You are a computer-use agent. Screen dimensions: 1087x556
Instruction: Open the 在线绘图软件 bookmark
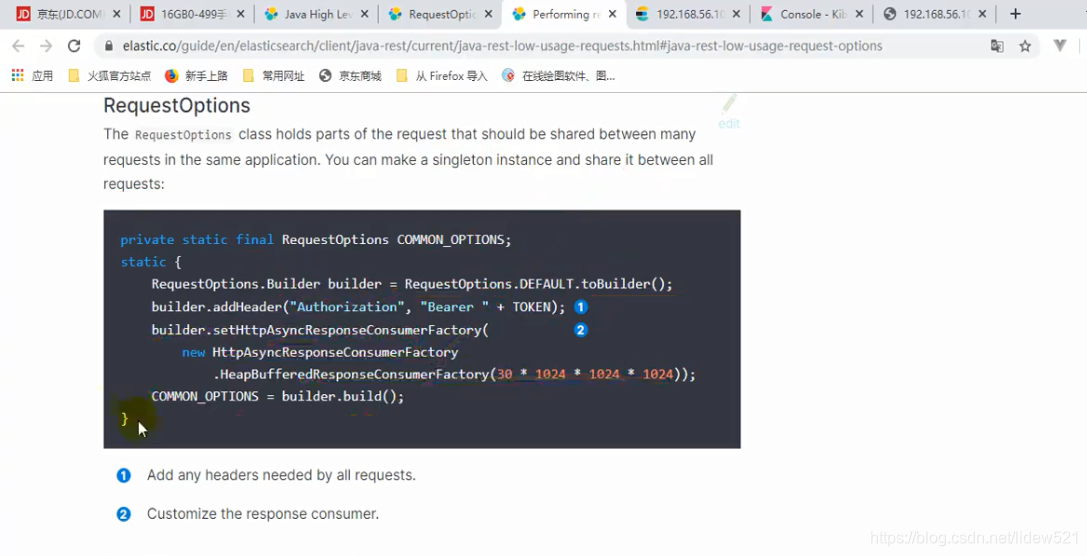559,76
